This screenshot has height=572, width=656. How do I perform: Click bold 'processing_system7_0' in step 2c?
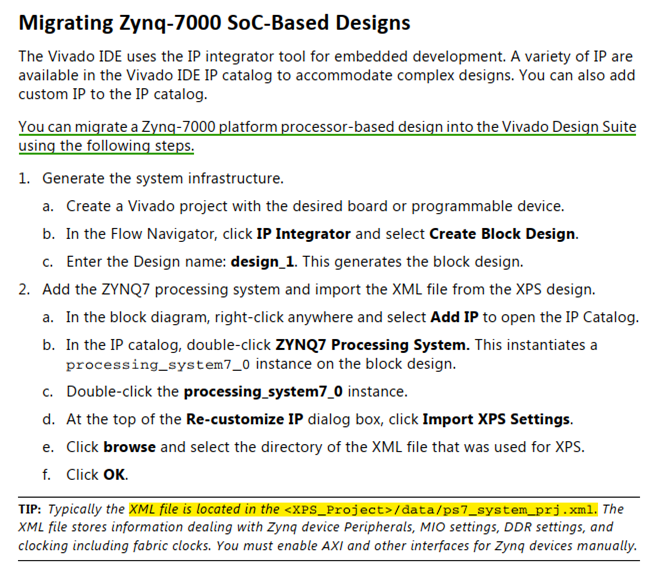pyautogui.click(x=263, y=392)
